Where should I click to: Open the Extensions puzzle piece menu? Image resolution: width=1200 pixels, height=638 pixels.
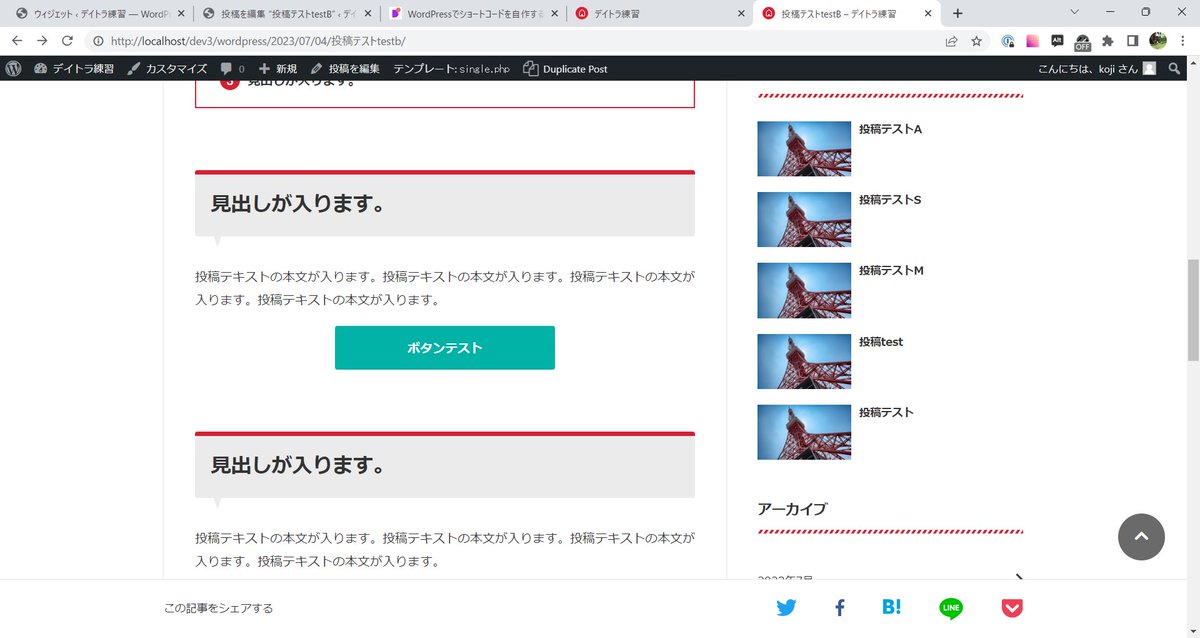[x=1108, y=41]
